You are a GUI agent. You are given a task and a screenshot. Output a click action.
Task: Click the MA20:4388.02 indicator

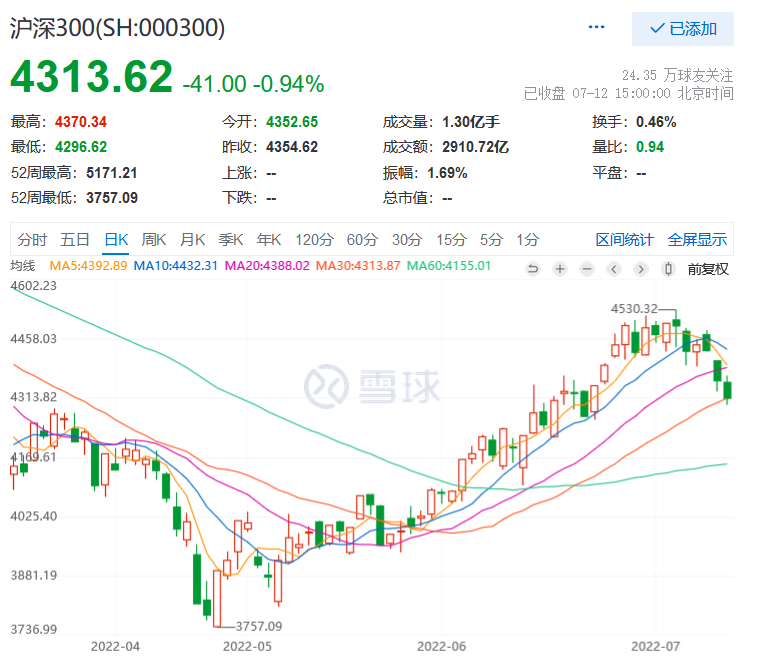click(267, 266)
